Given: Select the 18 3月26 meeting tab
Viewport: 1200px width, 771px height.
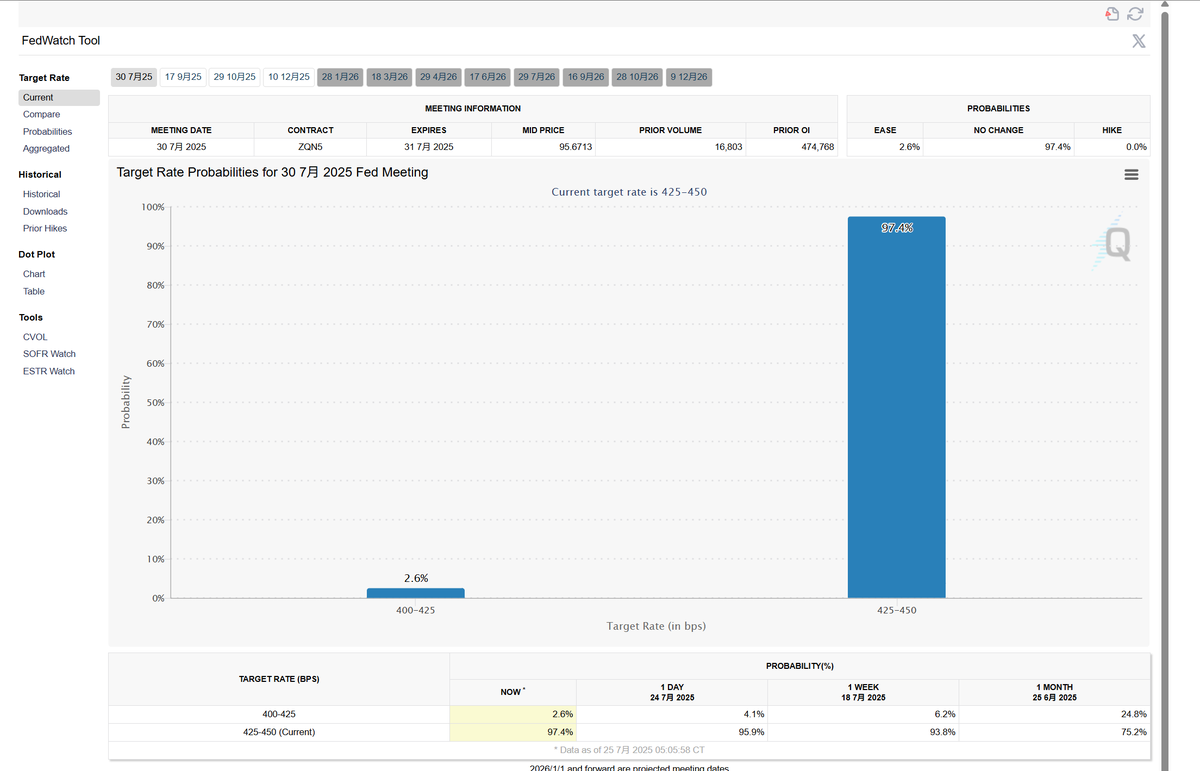Looking at the screenshot, I should coord(390,77).
